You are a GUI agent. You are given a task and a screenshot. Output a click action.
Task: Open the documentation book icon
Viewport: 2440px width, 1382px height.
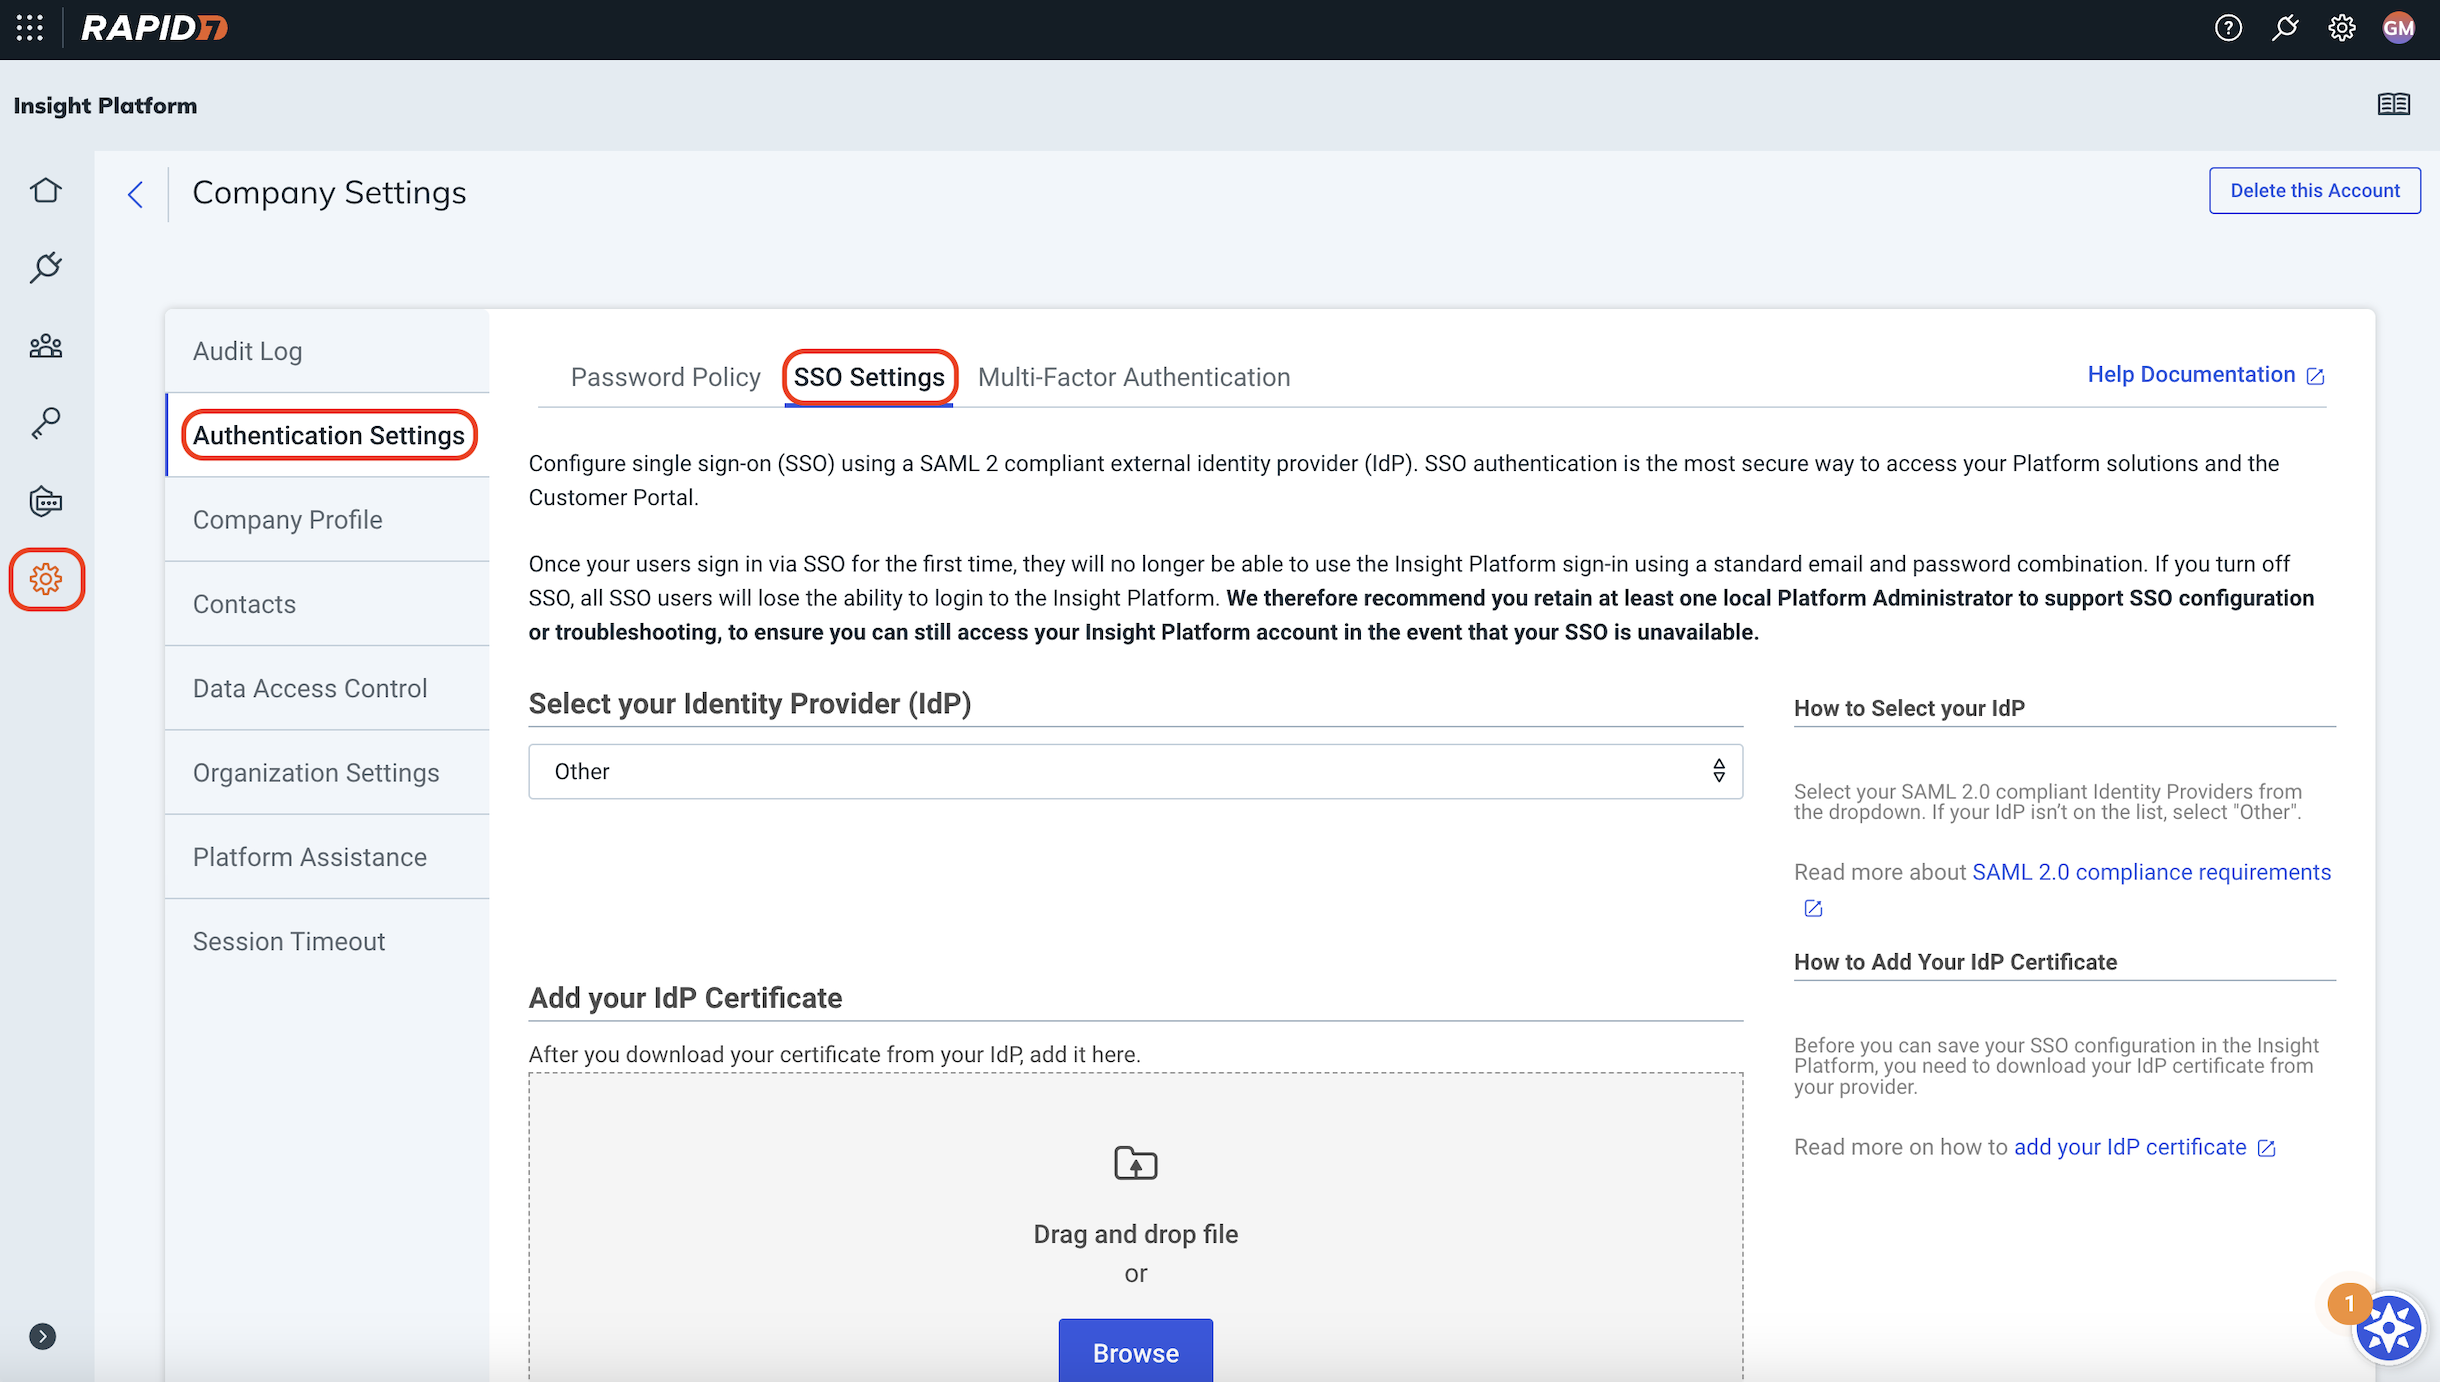tap(2394, 104)
